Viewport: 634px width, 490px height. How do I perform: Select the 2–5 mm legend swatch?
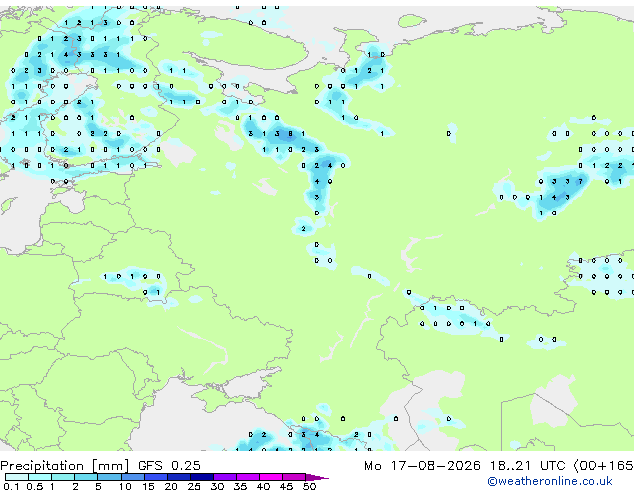[x=86, y=477]
